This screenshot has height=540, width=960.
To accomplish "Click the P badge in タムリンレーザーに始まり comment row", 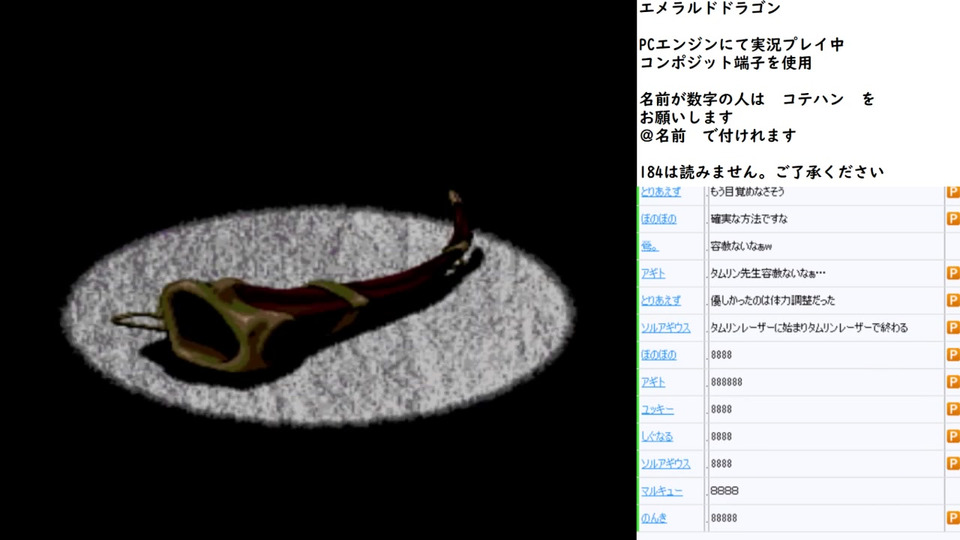I will coord(953,328).
